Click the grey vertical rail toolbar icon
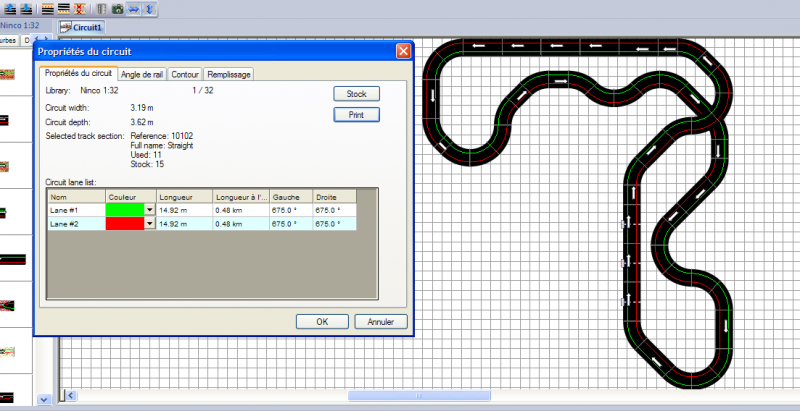800x411 pixels. pos(102,7)
